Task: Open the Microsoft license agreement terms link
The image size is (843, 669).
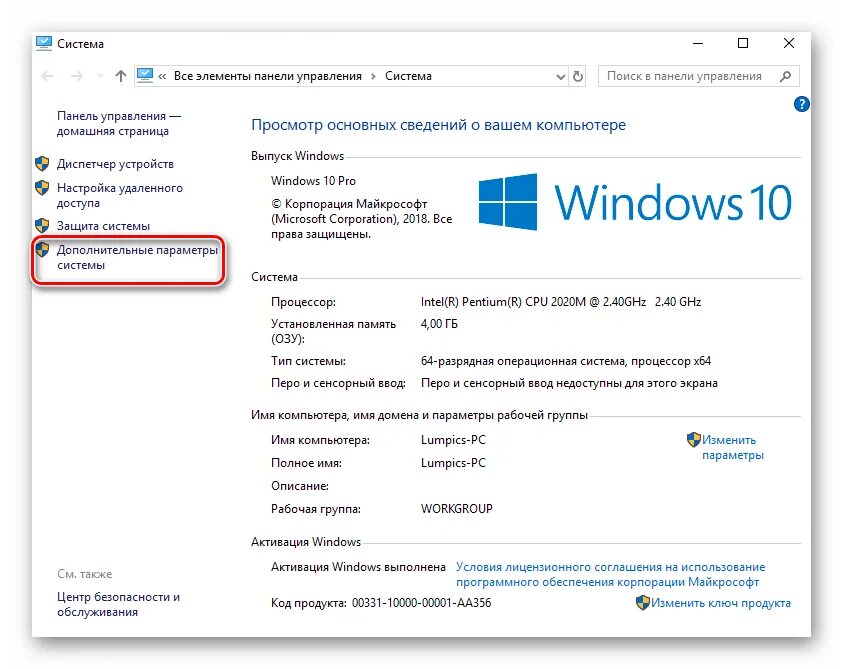Action: coord(610,574)
